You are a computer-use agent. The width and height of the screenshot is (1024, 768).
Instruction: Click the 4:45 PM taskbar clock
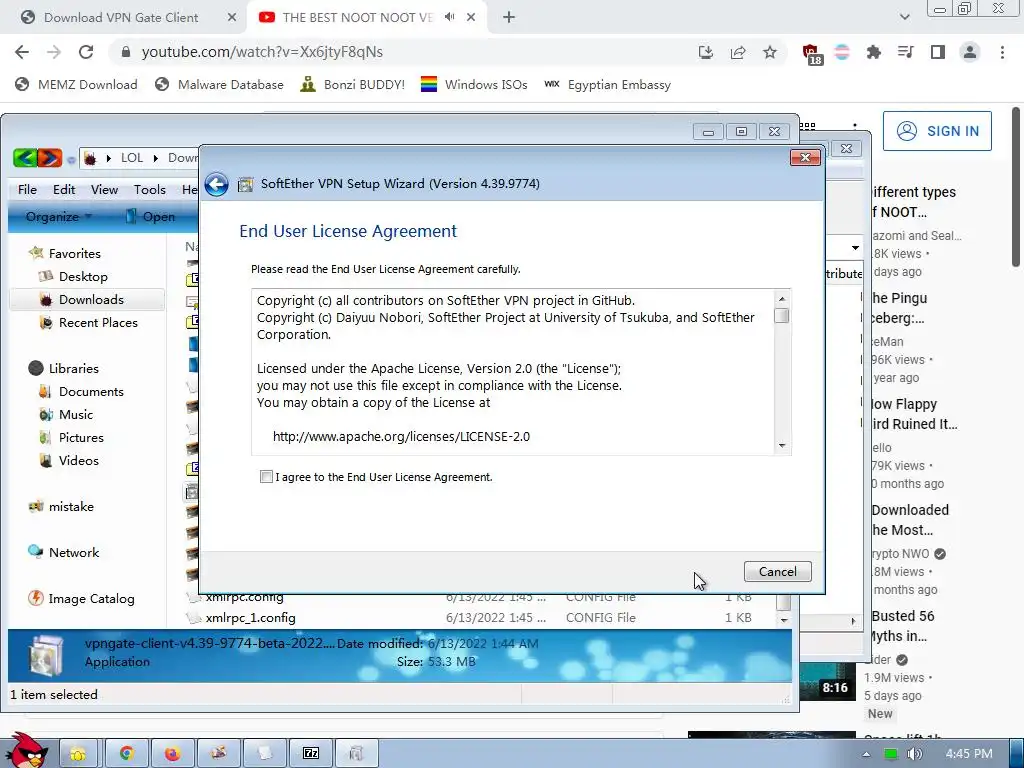tap(969, 754)
